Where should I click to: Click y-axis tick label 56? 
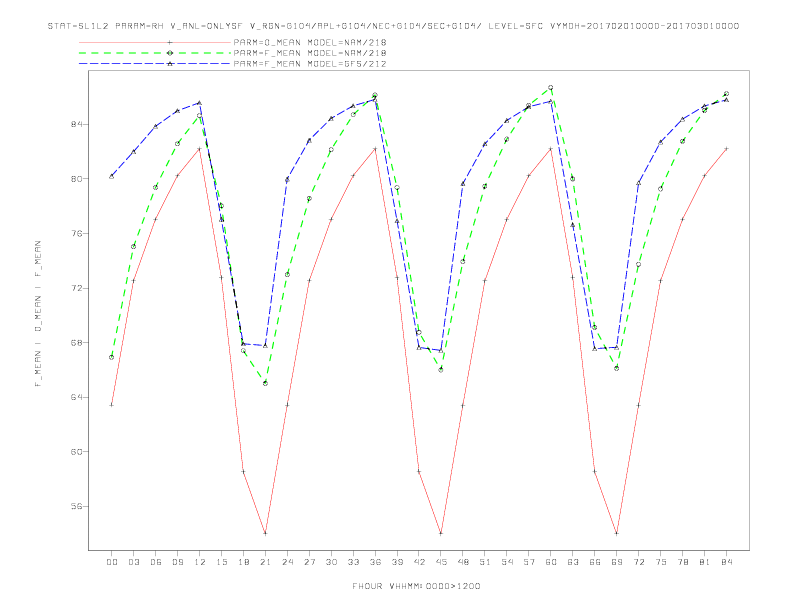[x=77, y=506]
